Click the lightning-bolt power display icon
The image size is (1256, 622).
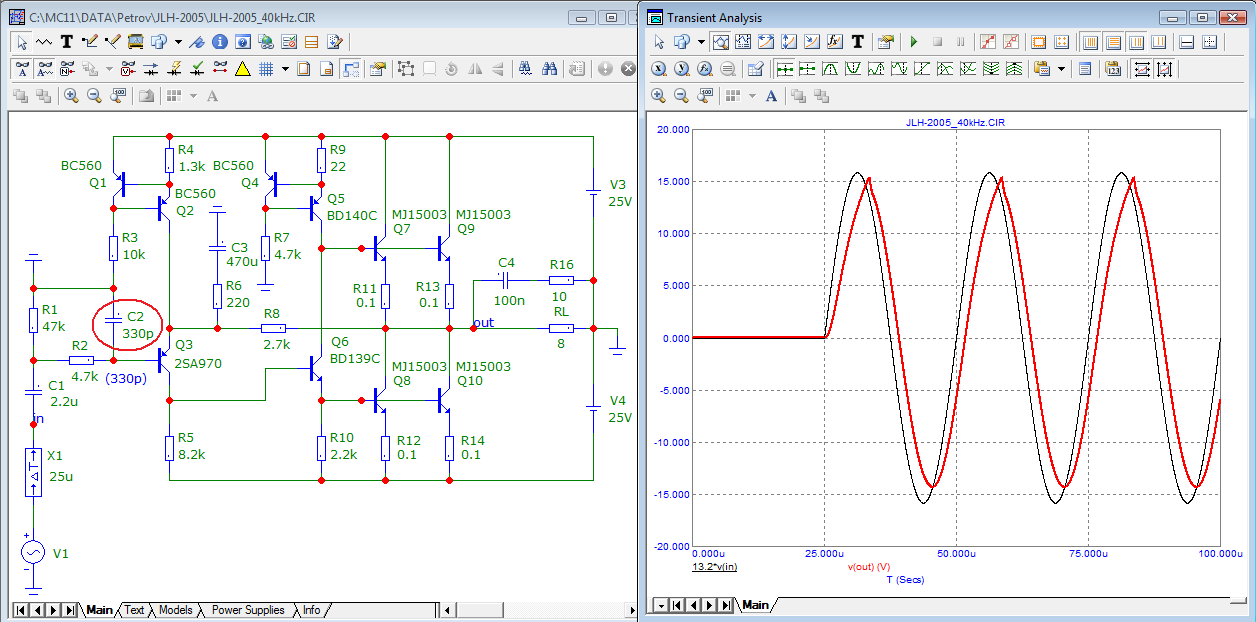coord(175,69)
